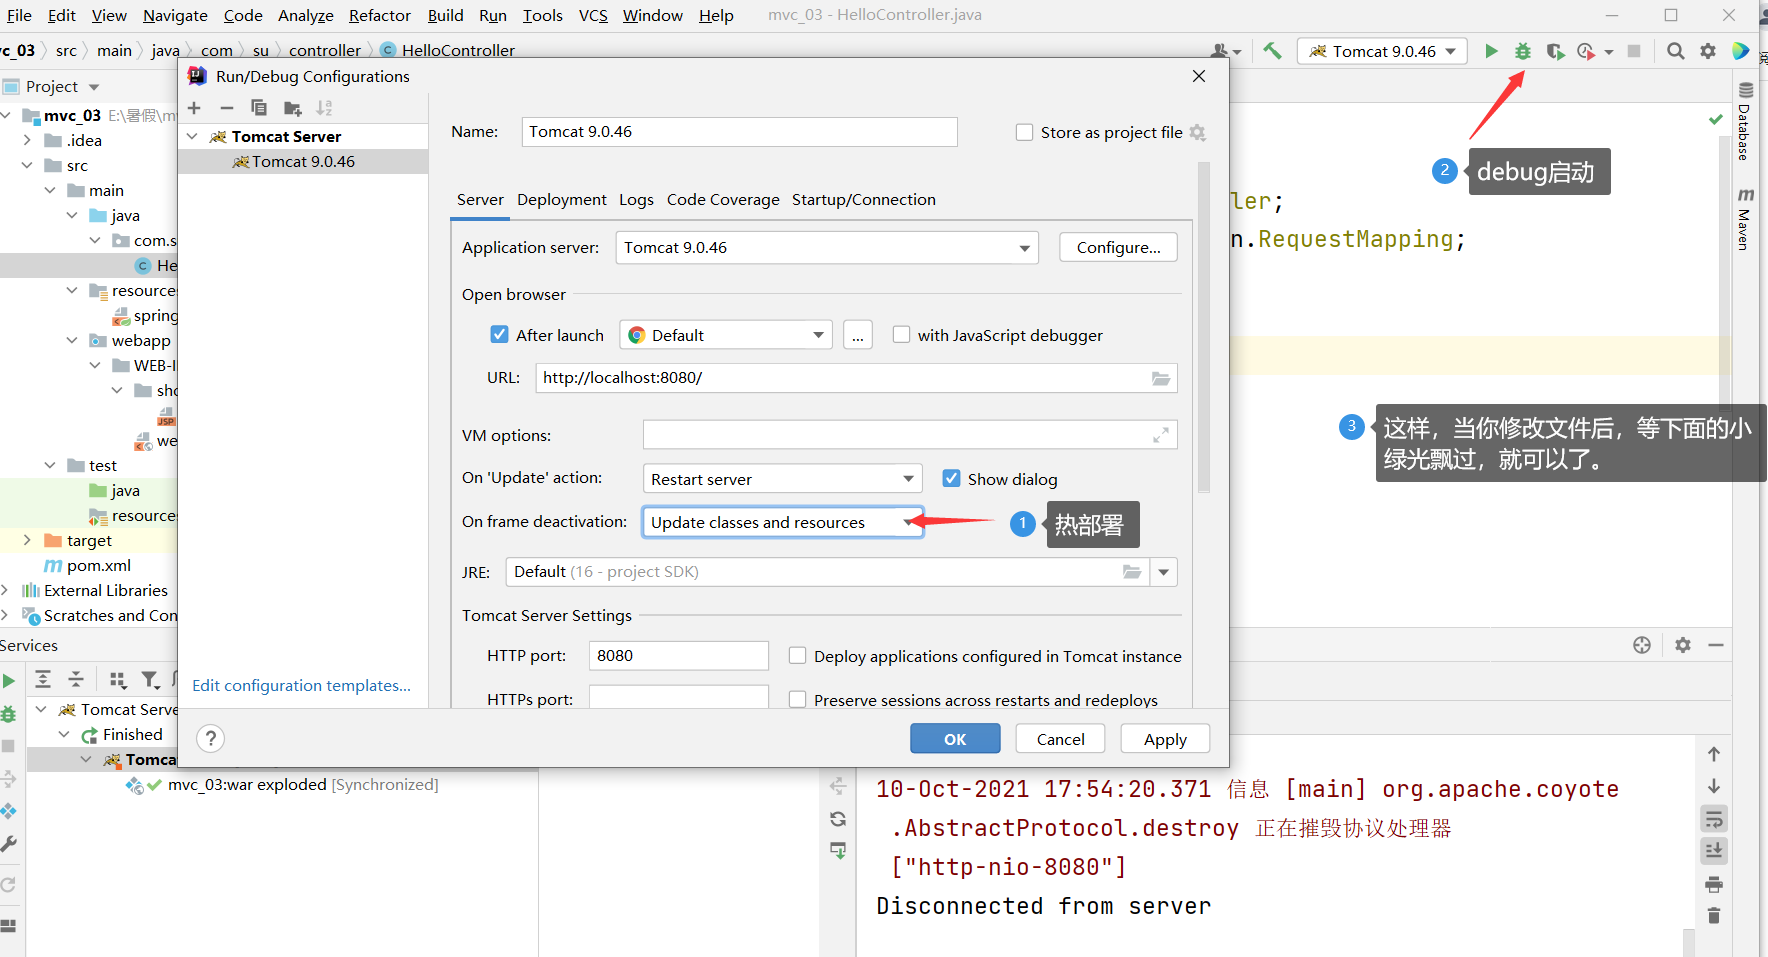Open JRE dropdown arrow

pos(1164,572)
